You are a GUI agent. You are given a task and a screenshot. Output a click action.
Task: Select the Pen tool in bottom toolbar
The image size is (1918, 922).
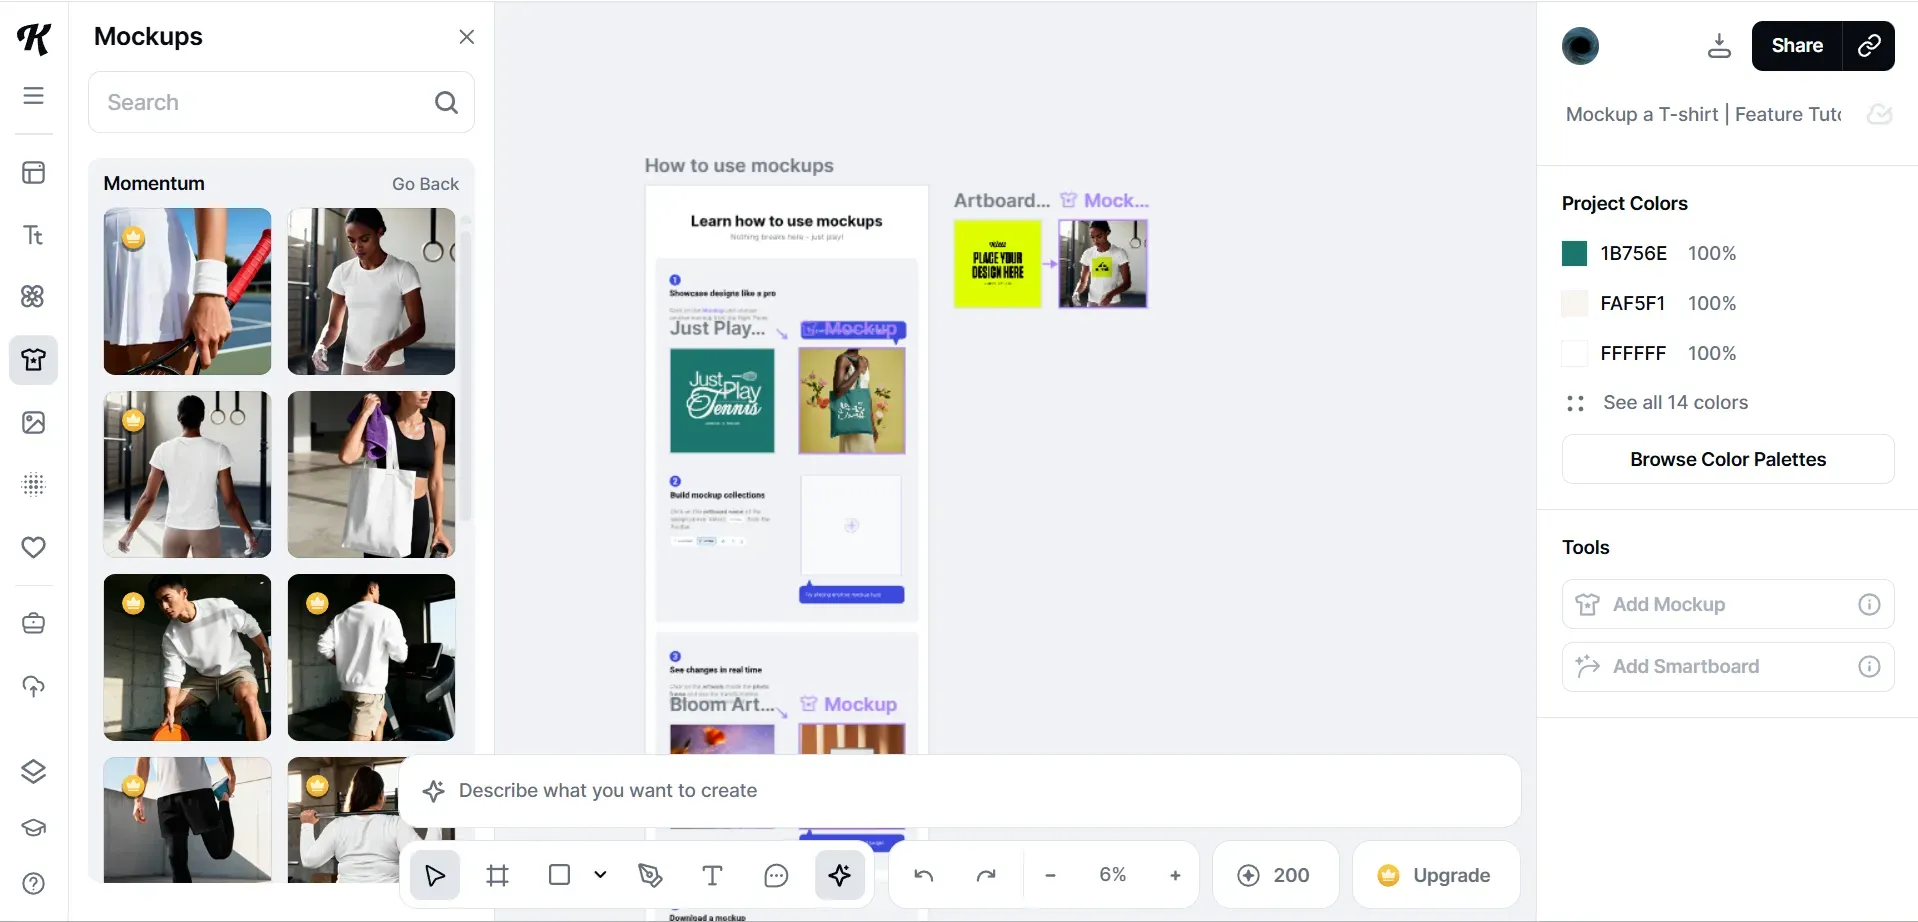tap(650, 876)
